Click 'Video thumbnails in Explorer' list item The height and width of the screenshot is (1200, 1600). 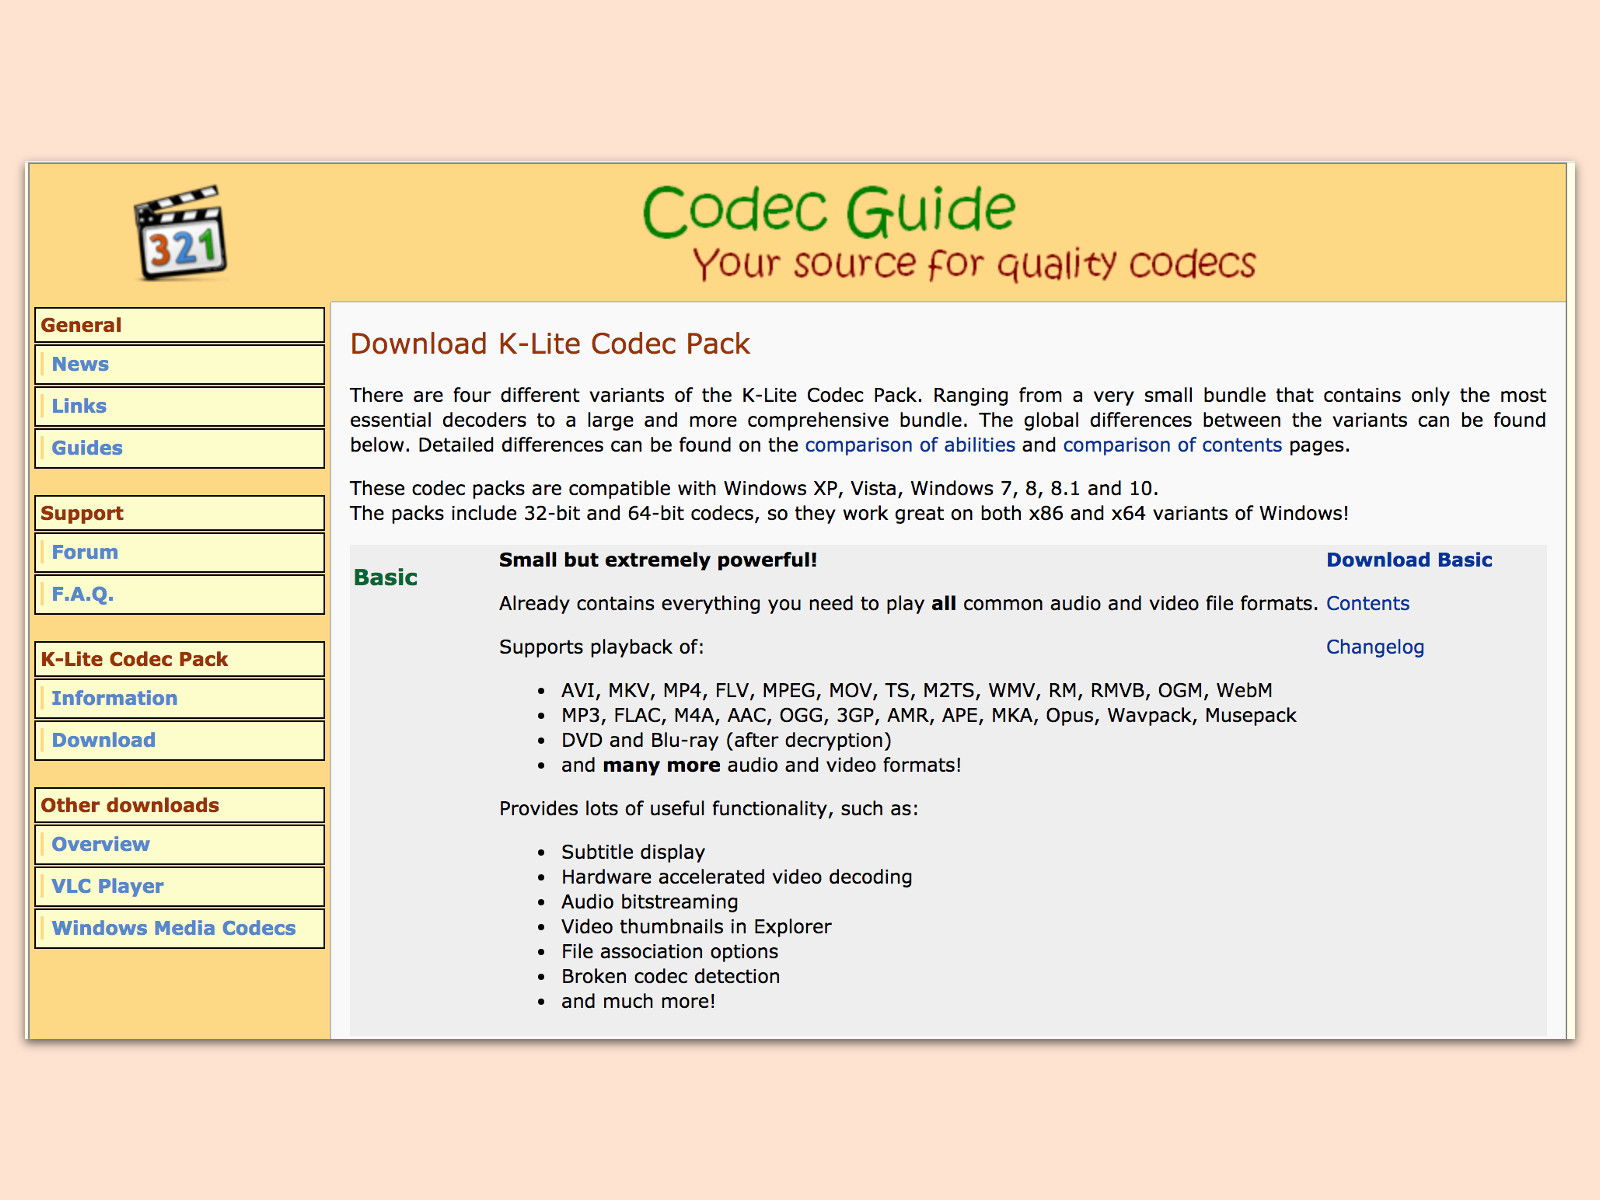point(696,927)
